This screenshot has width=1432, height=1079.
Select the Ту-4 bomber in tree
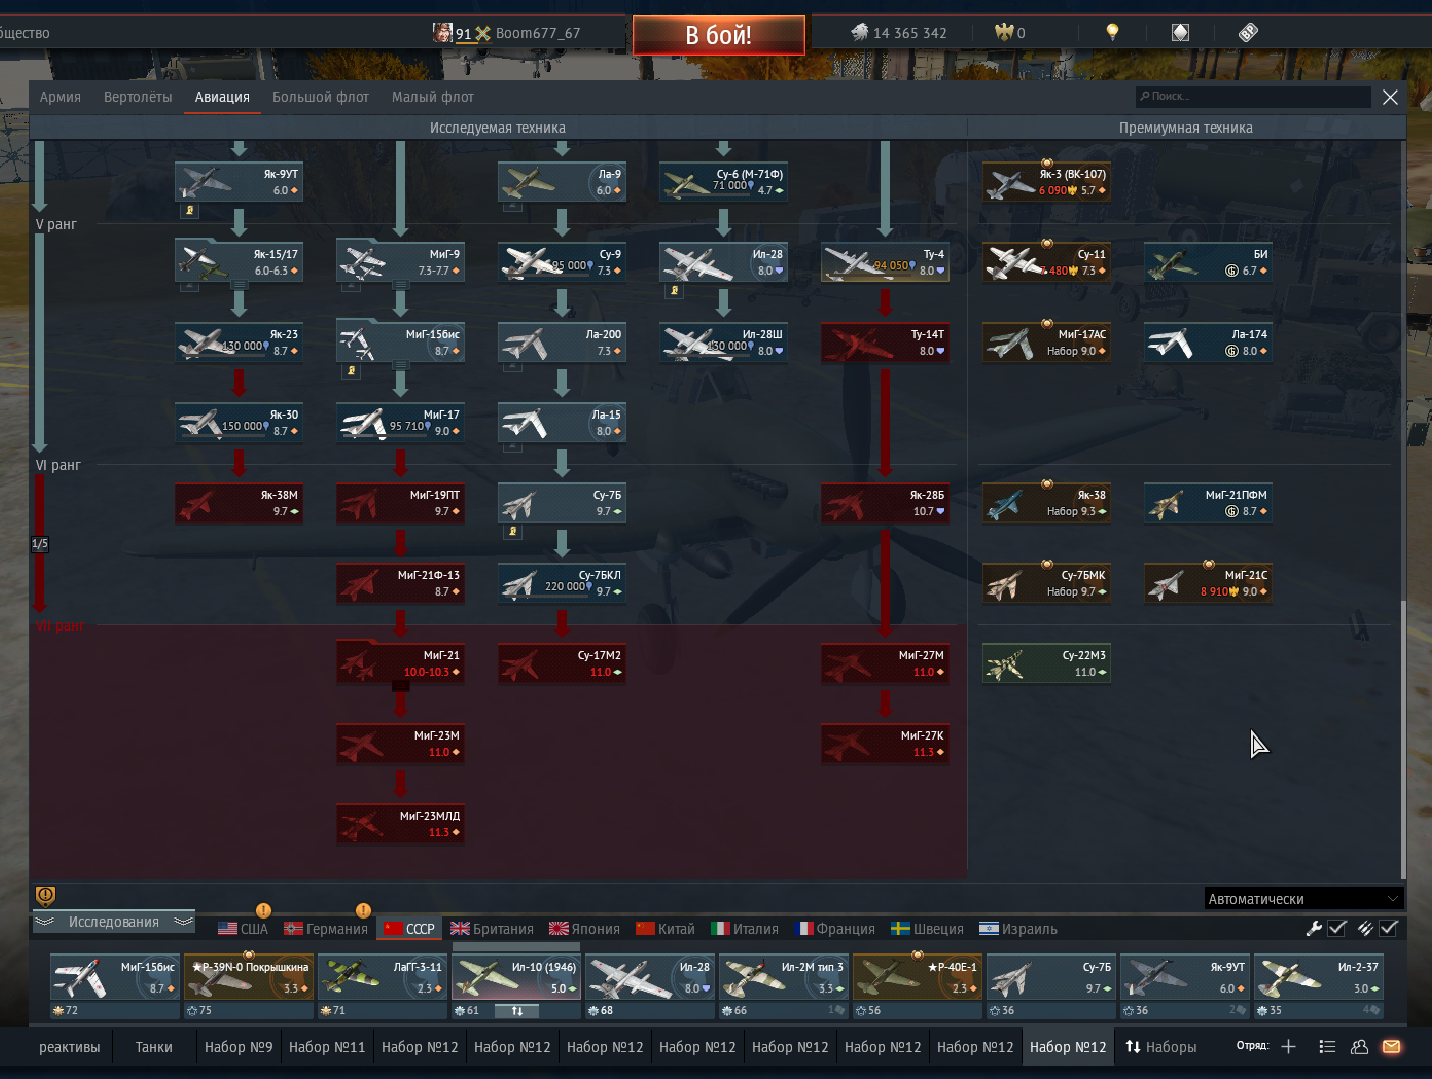coord(885,262)
